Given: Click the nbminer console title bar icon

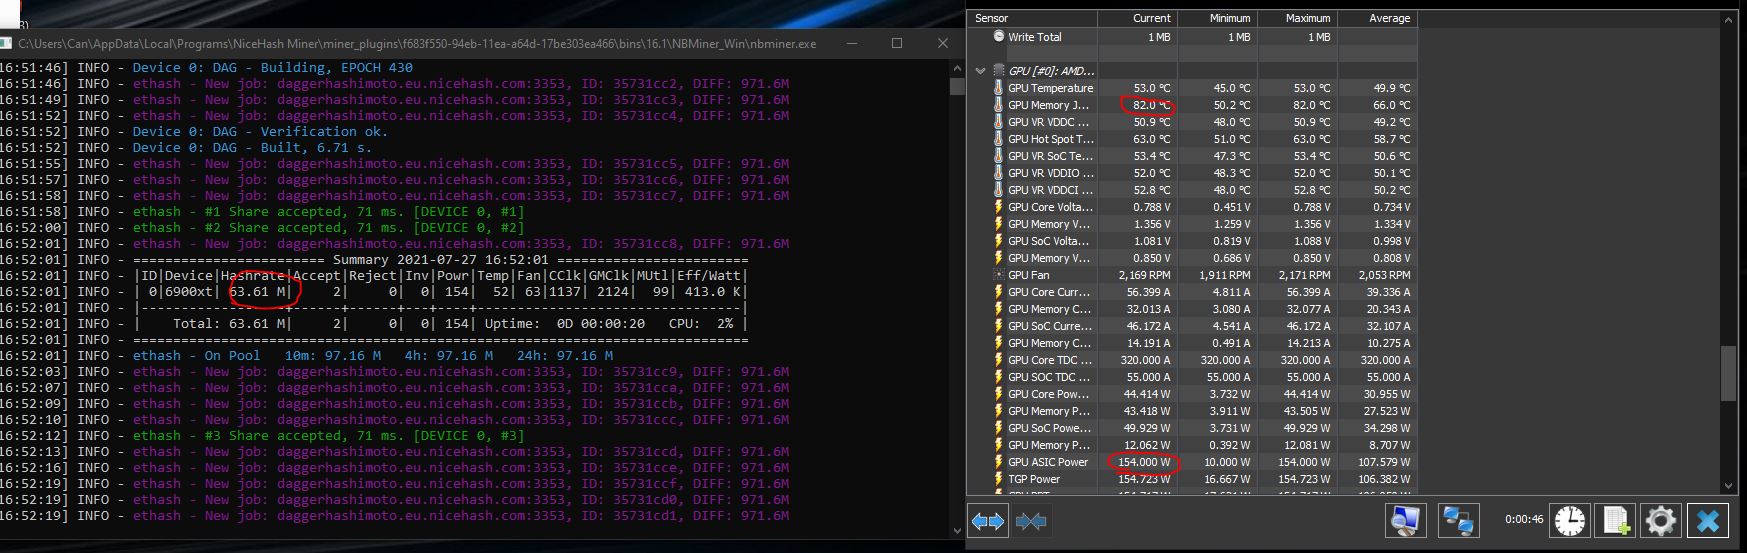Looking at the screenshot, I should tap(5, 44).
